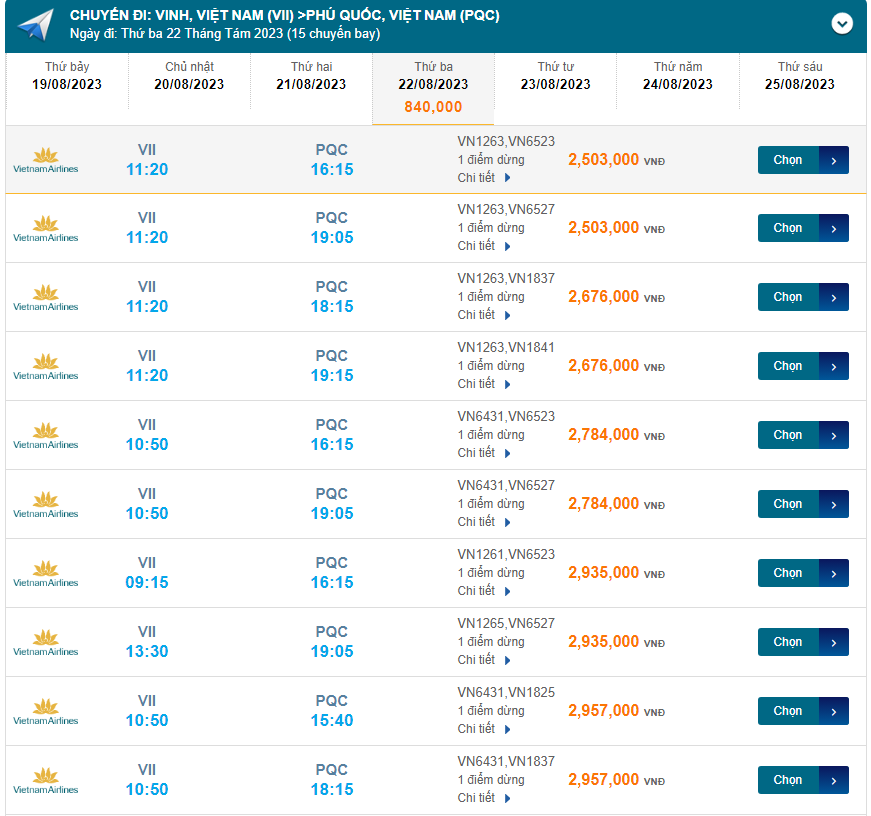Click Vietnam Airlines logo on VN6431,VN1825 flight
Image resolution: width=871 pixels, height=816 pixels.
(x=45, y=712)
